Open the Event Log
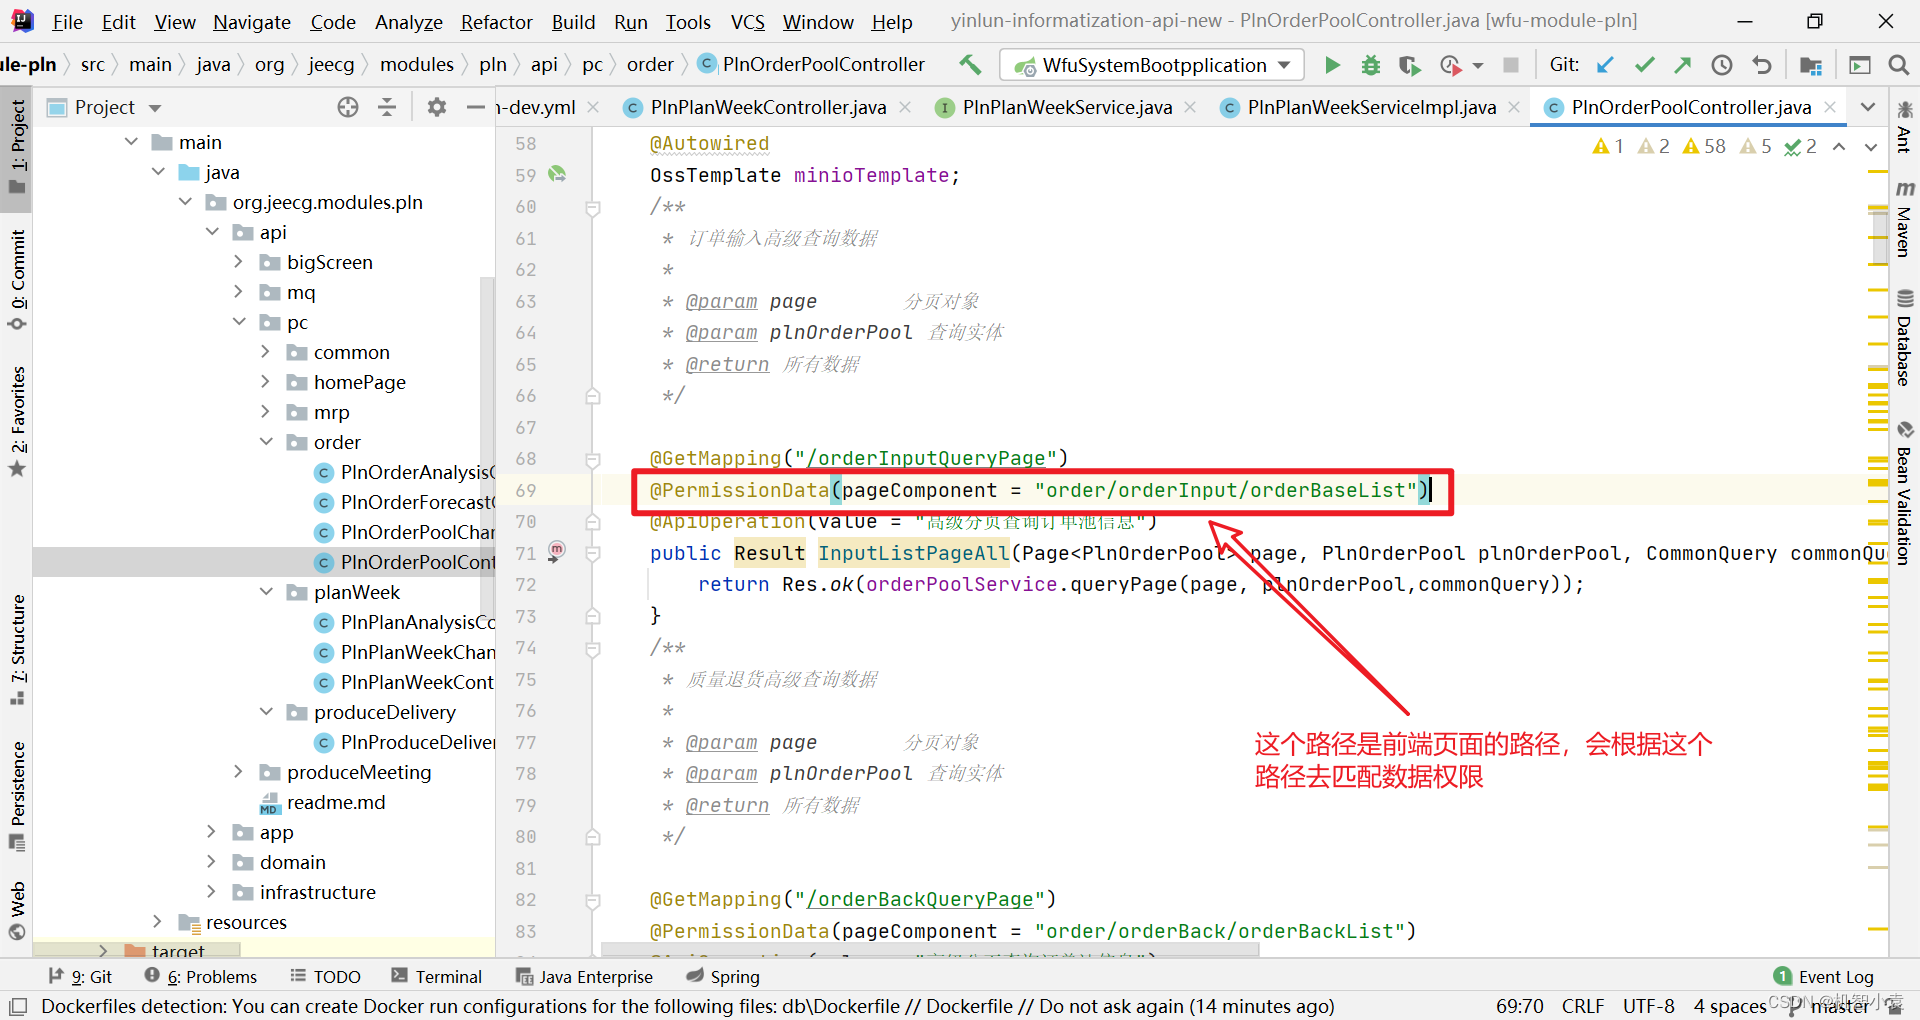The width and height of the screenshot is (1920, 1020). (x=1824, y=977)
